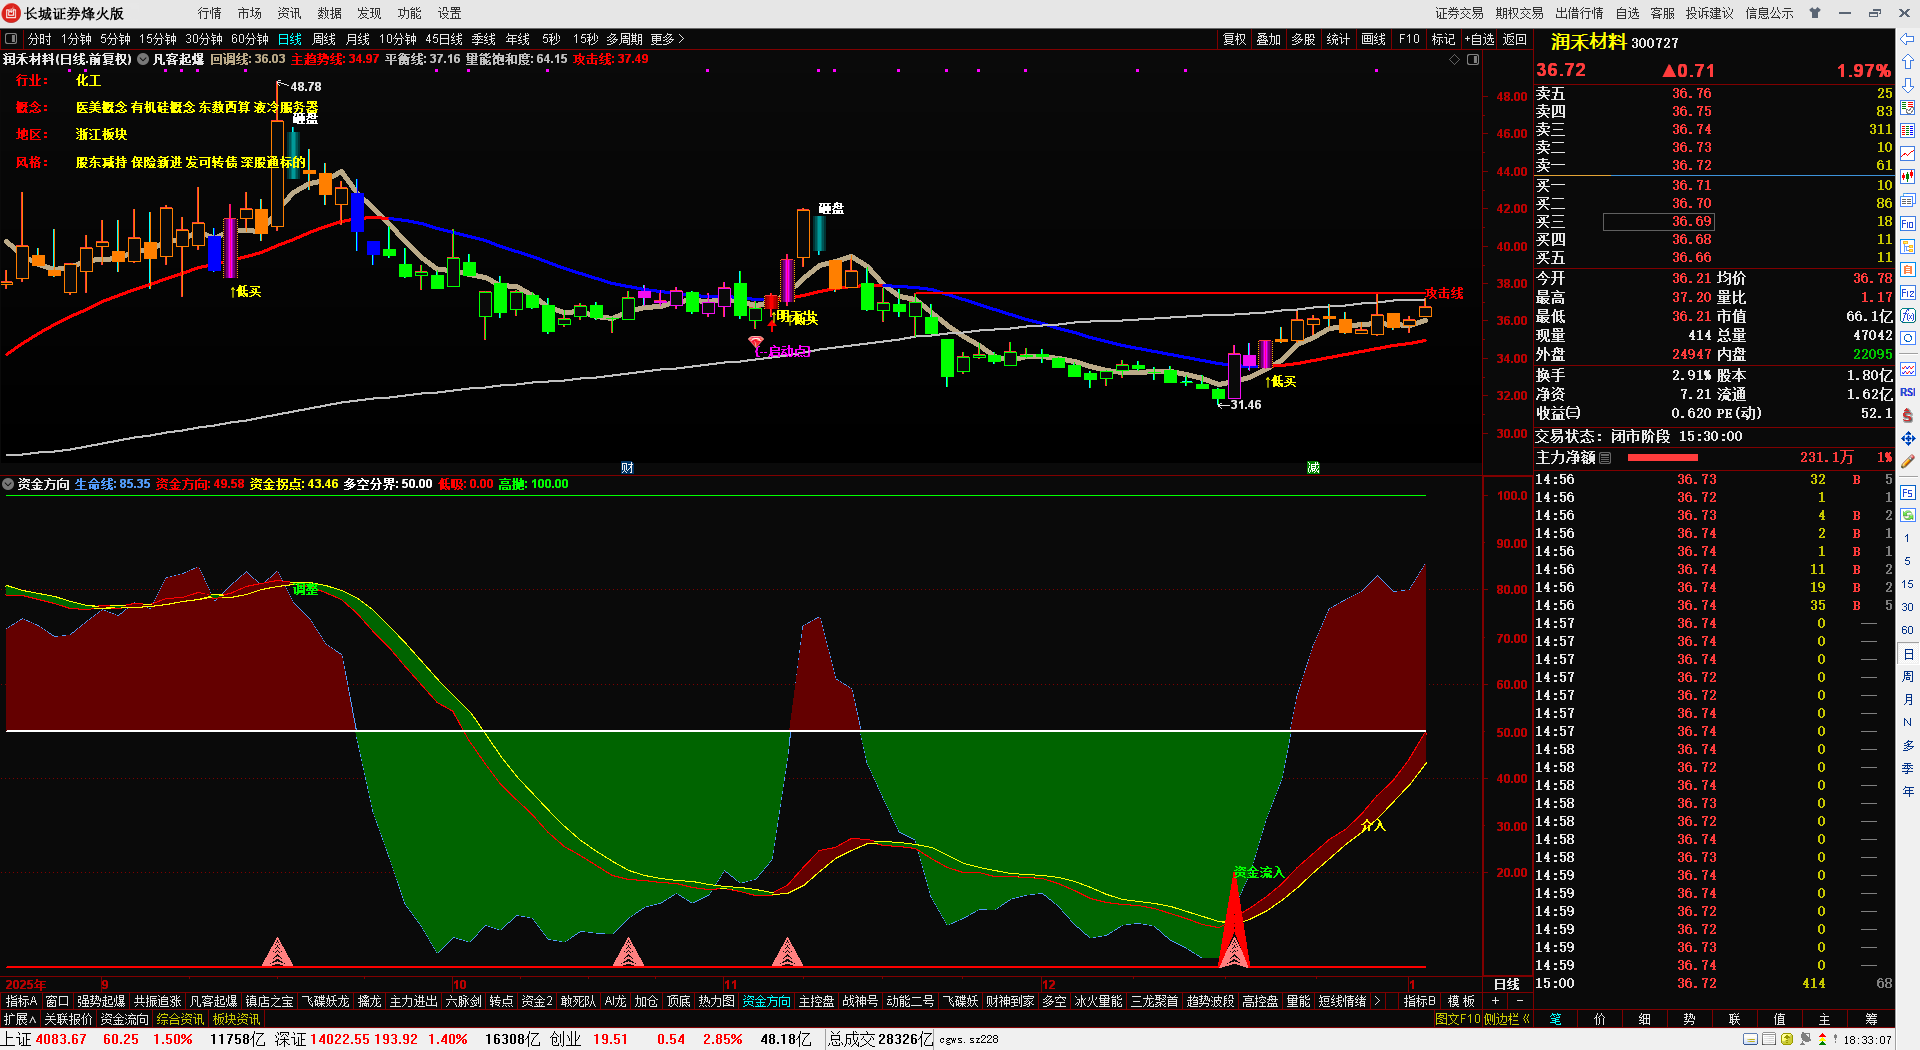Select the 1-minute period in sidebar
Viewport: 1920px width, 1050px height.
pyautogui.click(x=1908, y=539)
